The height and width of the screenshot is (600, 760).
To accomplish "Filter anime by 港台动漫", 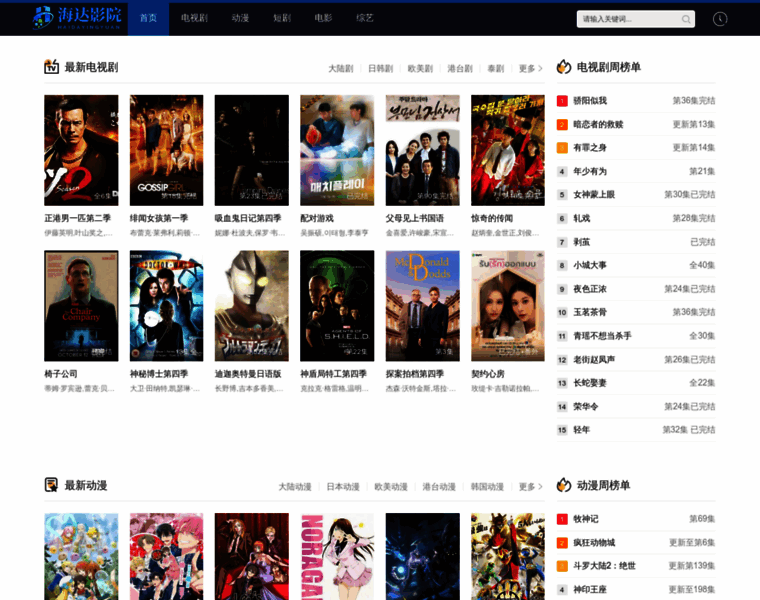I will (439, 487).
